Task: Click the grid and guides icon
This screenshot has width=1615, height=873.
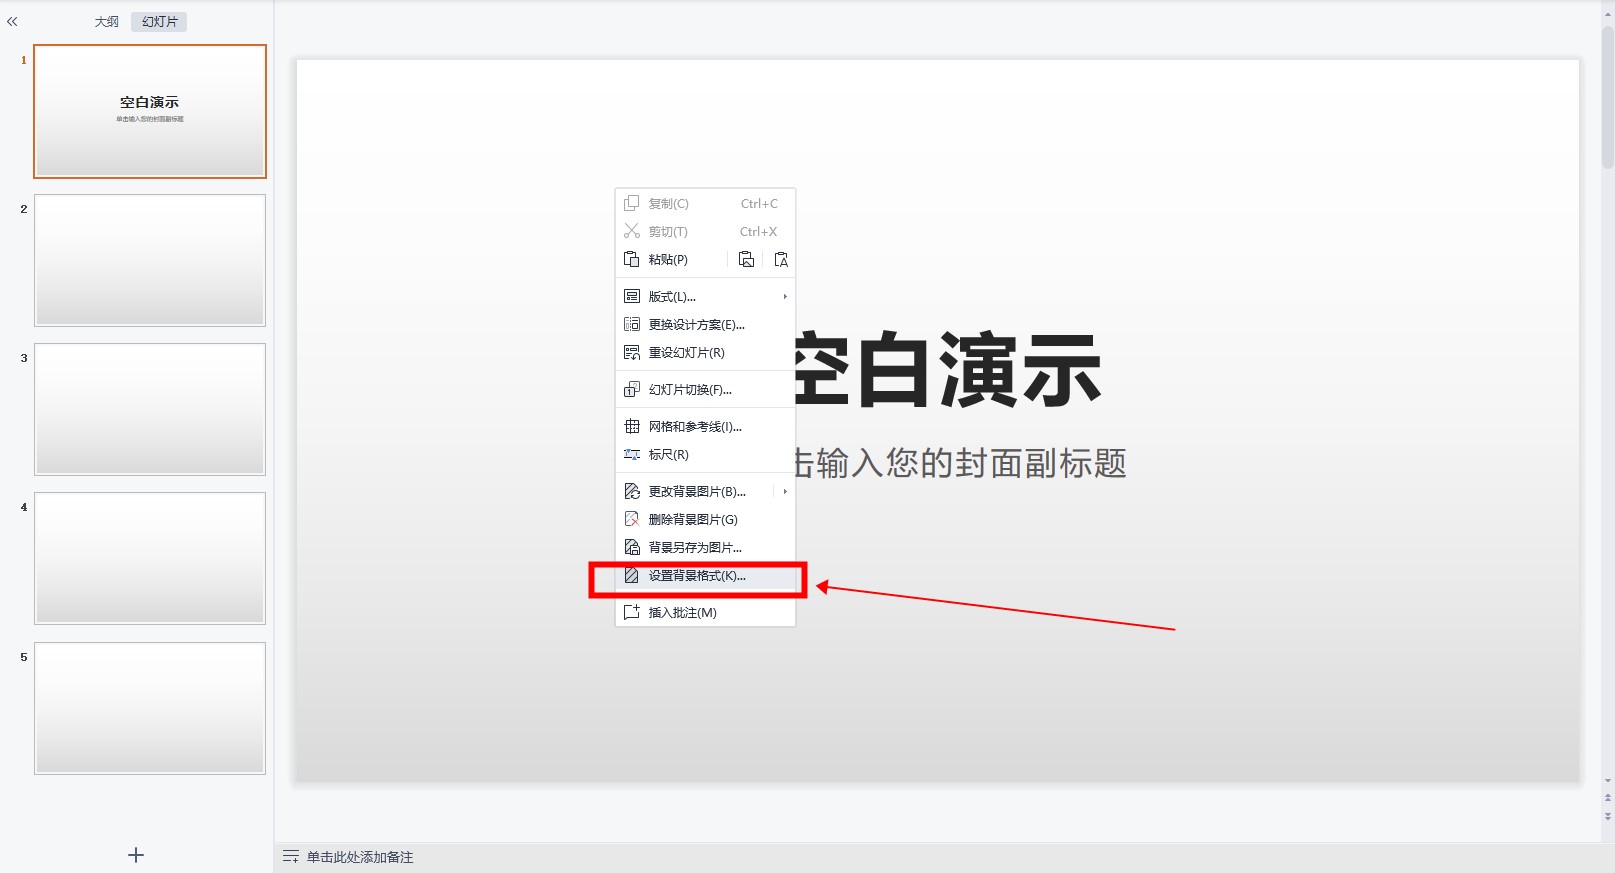Action: tap(632, 426)
